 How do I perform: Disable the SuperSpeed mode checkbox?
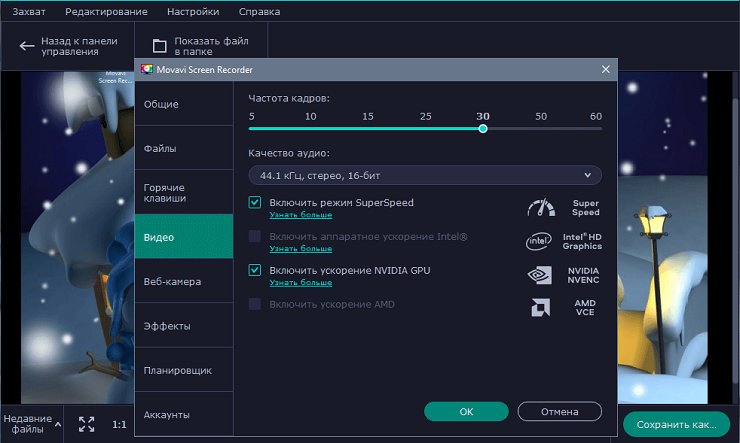tap(255, 203)
